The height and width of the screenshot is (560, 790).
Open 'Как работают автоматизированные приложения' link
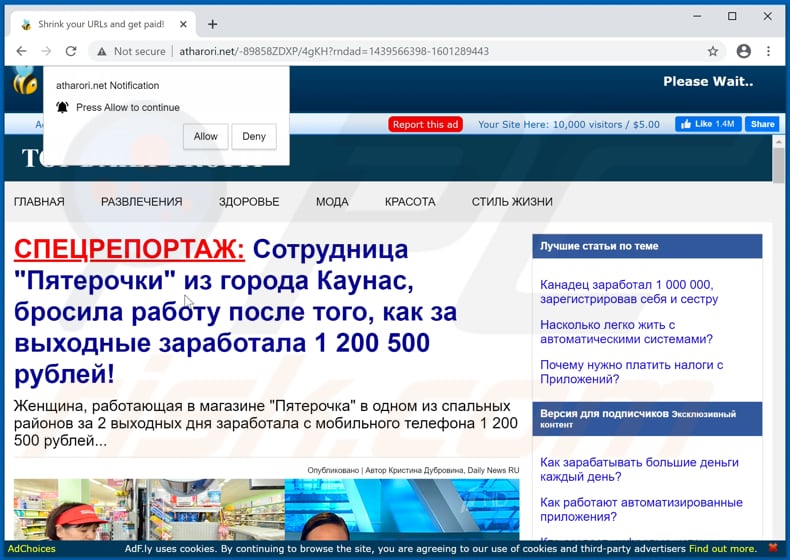pyautogui.click(x=641, y=509)
